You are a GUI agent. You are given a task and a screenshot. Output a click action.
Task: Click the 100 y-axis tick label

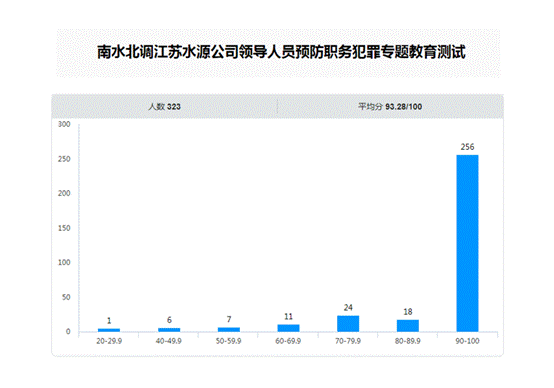pyautogui.click(x=64, y=262)
